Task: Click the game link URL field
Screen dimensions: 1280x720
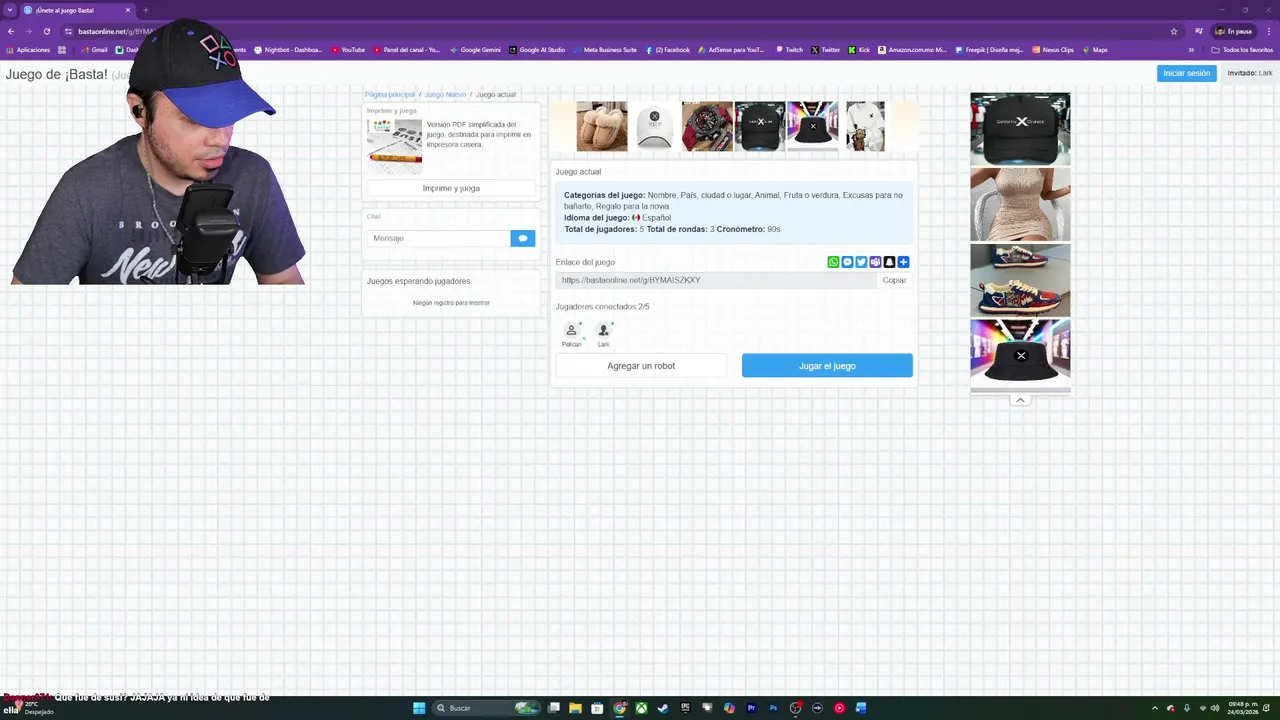Action: [716, 280]
